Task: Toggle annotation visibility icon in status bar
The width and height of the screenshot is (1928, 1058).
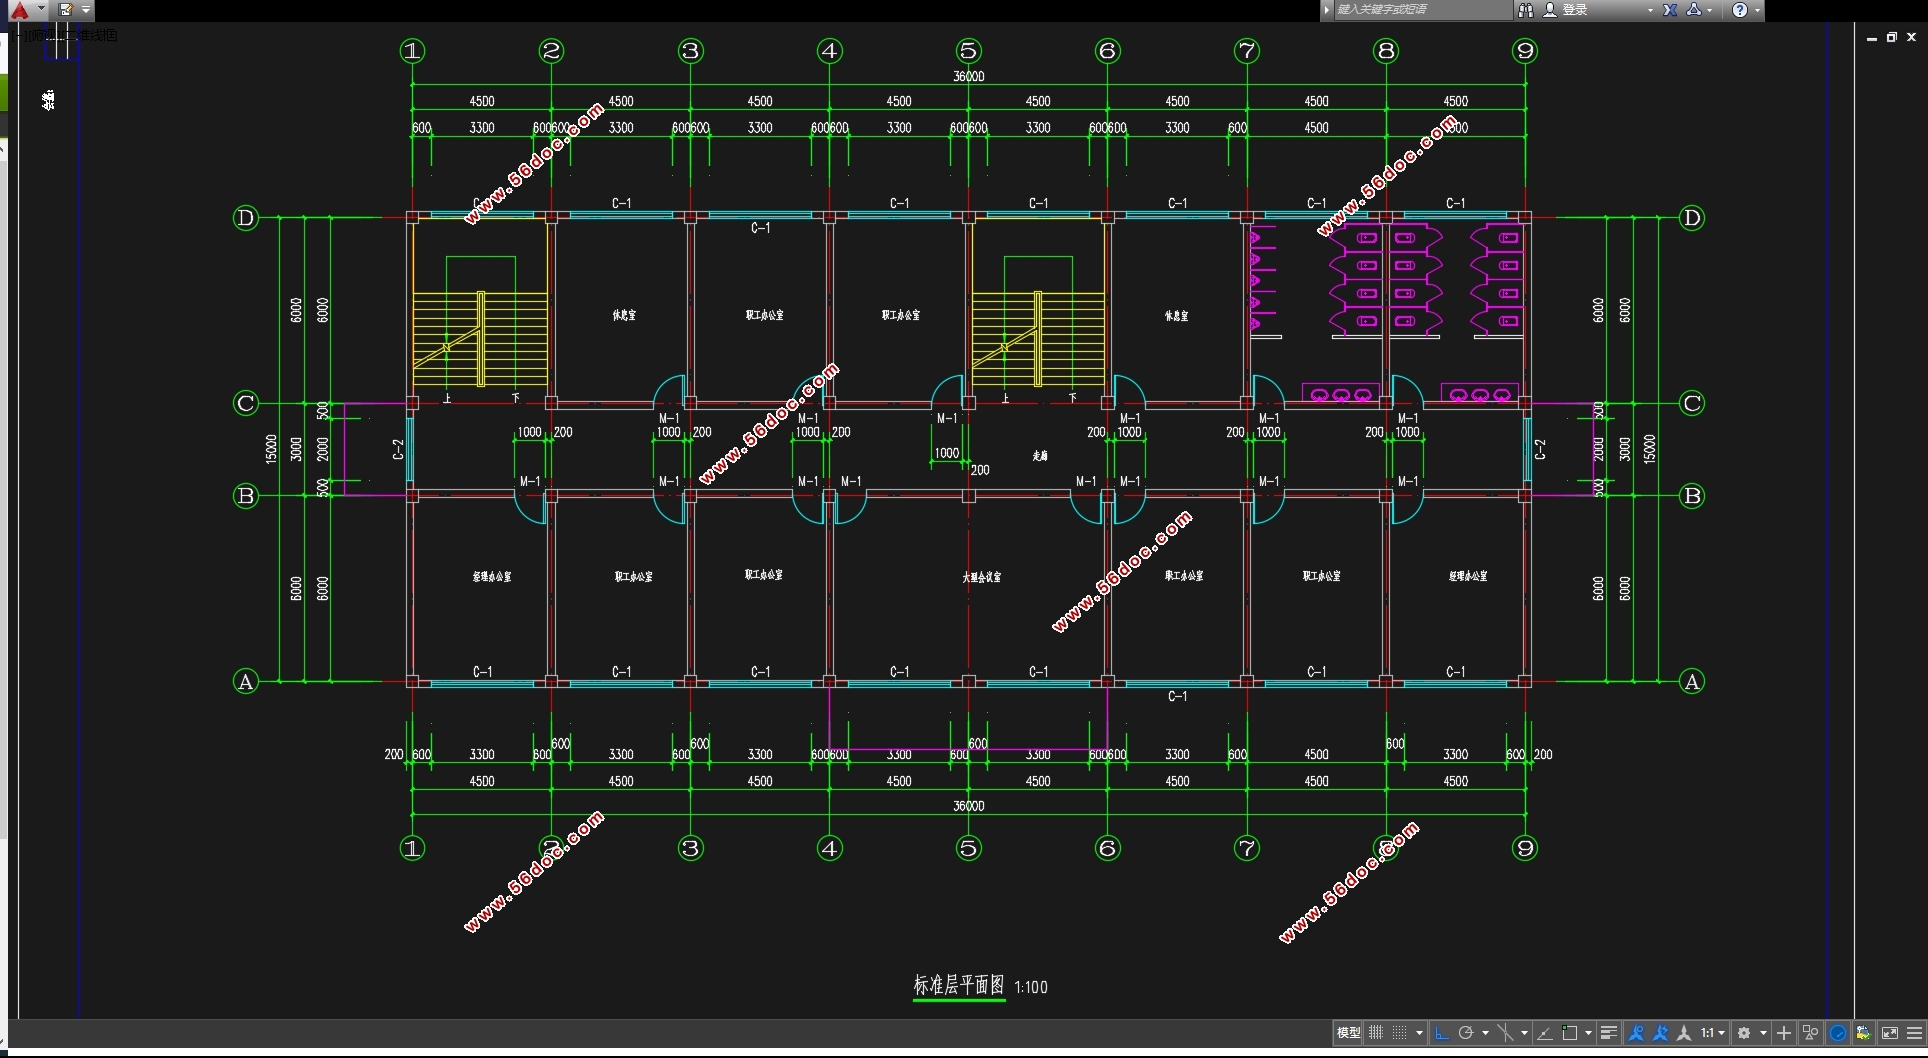Action: coord(1637,1033)
